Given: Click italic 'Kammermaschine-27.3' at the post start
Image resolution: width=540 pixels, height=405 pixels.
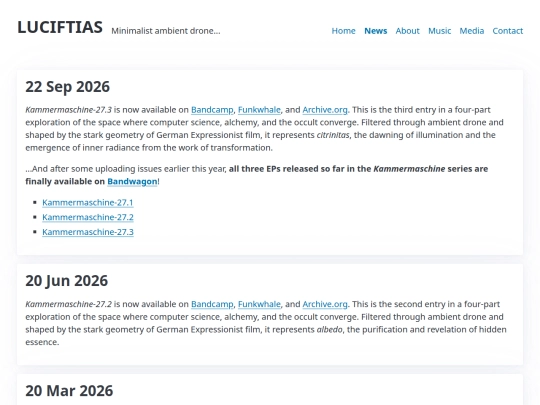Looking at the screenshot, I should 69,110.
